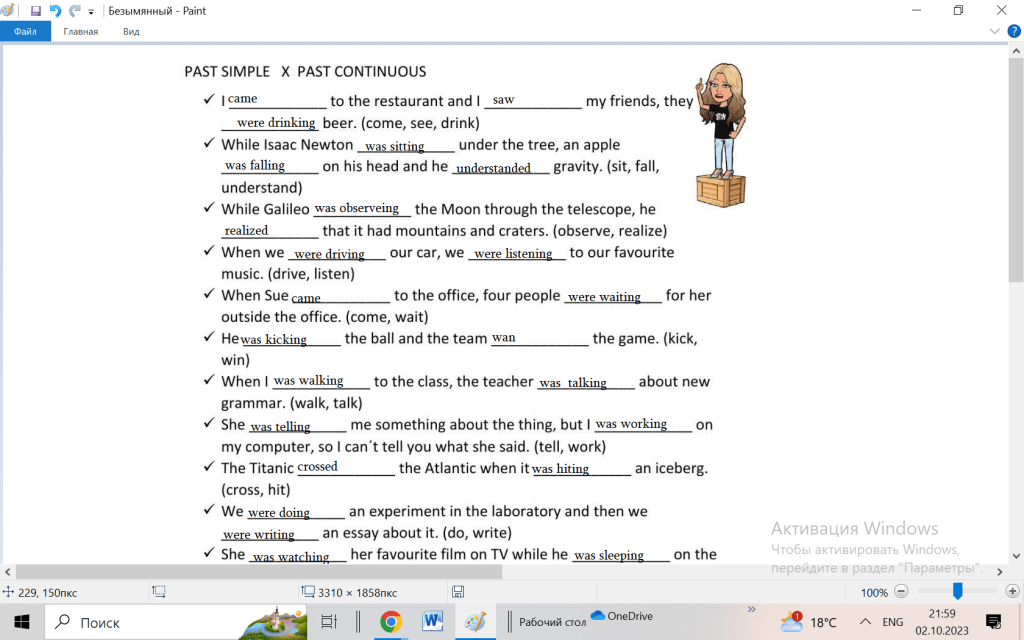1024x640 pixels.
Task: Open Task View on the taskbar
Action: coord(329,622)
